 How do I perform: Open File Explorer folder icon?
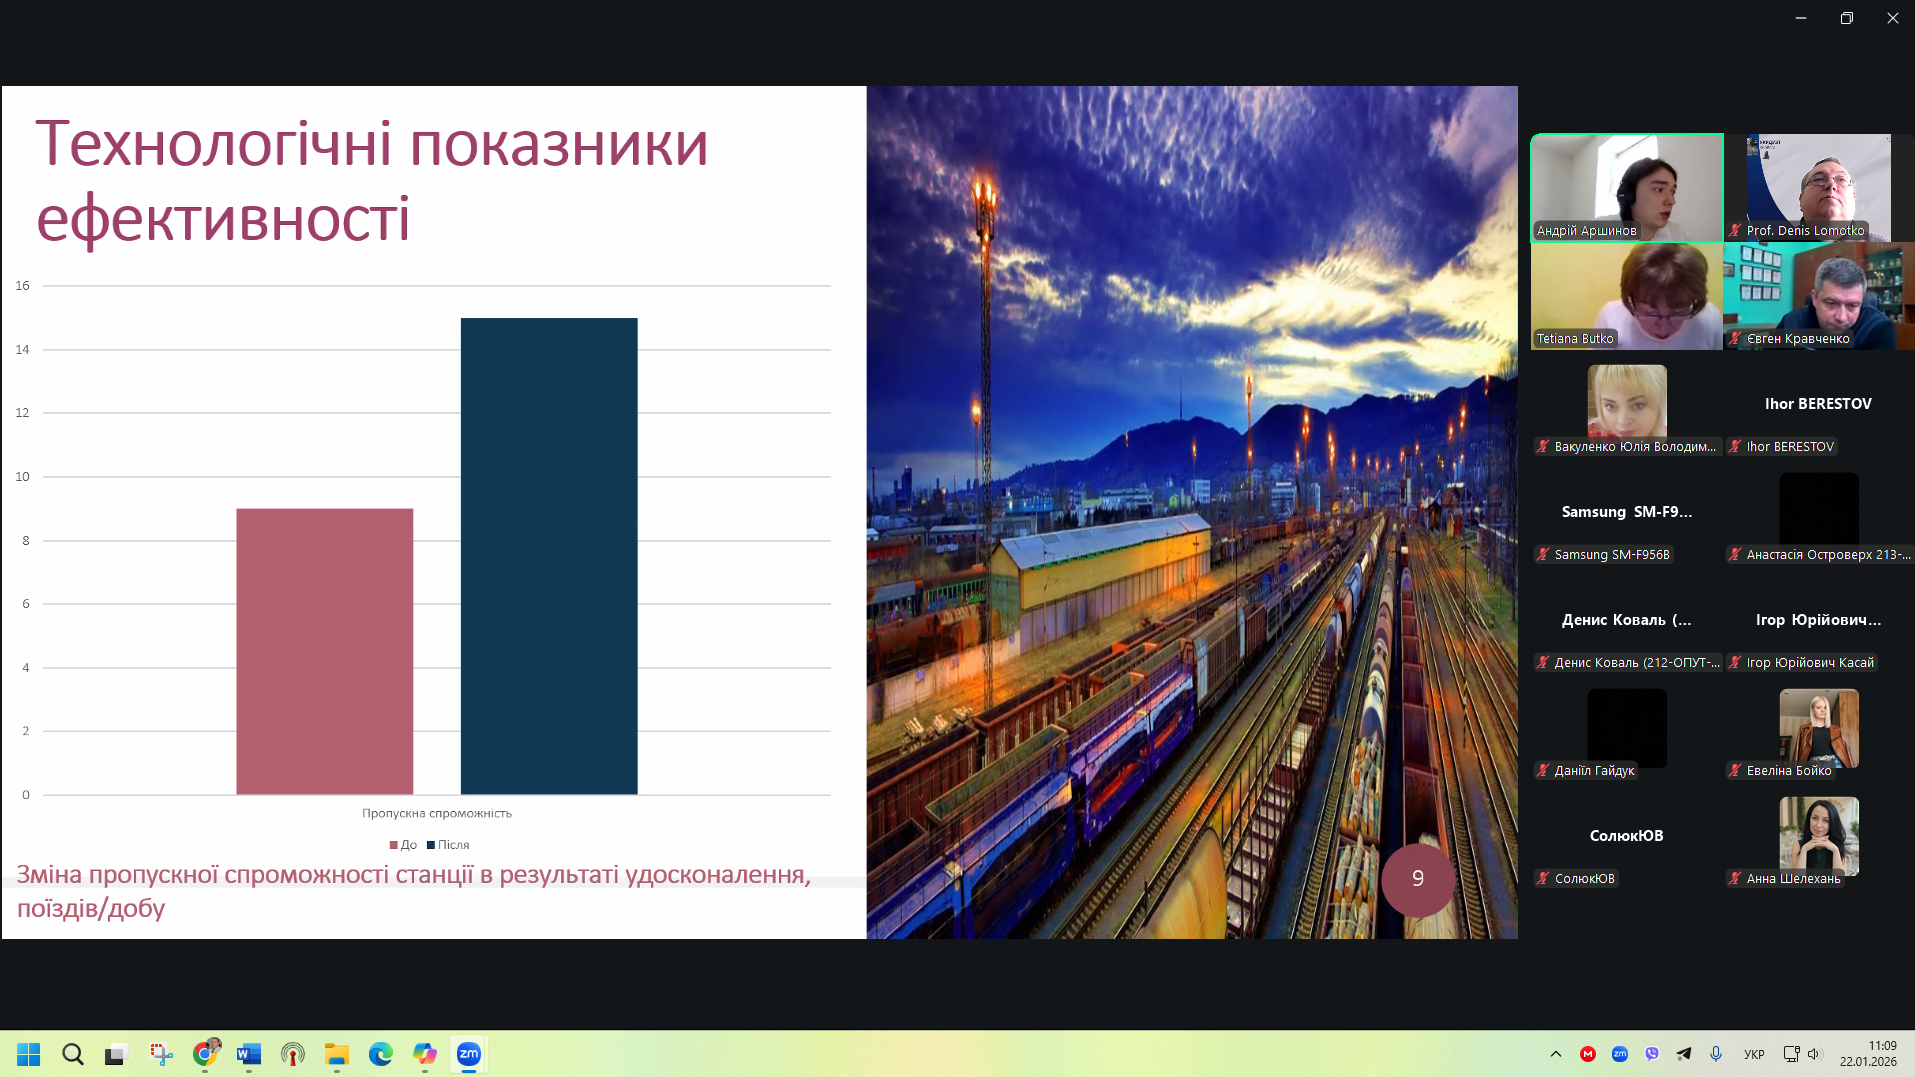337,1054
